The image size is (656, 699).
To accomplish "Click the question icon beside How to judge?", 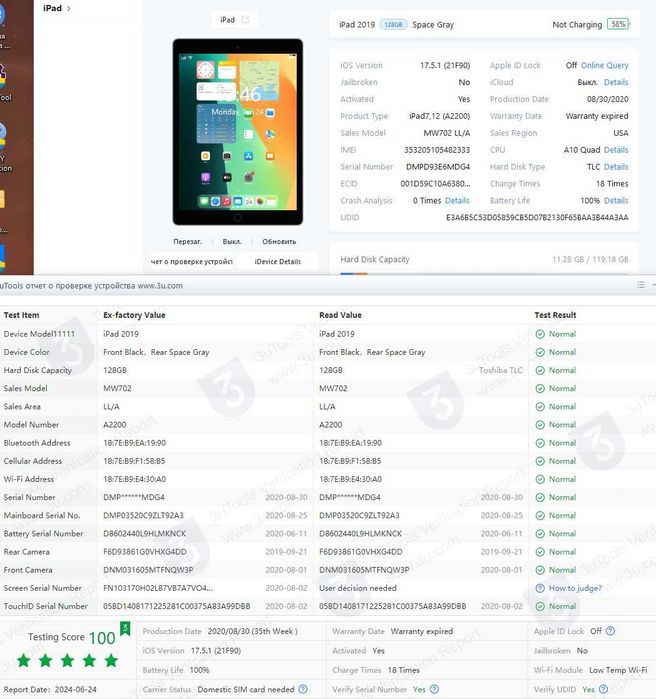I will click(540, 588).
